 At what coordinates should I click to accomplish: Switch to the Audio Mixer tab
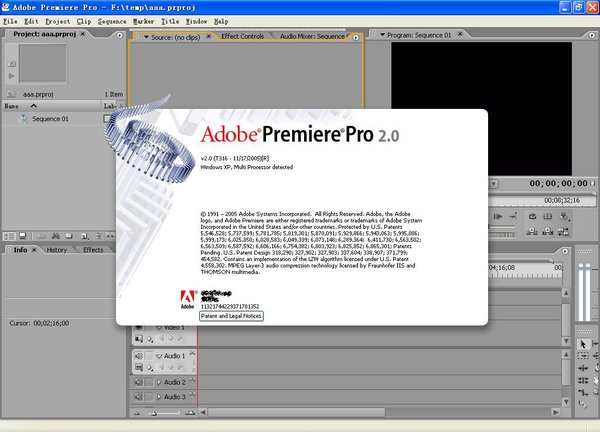[312, 36]
